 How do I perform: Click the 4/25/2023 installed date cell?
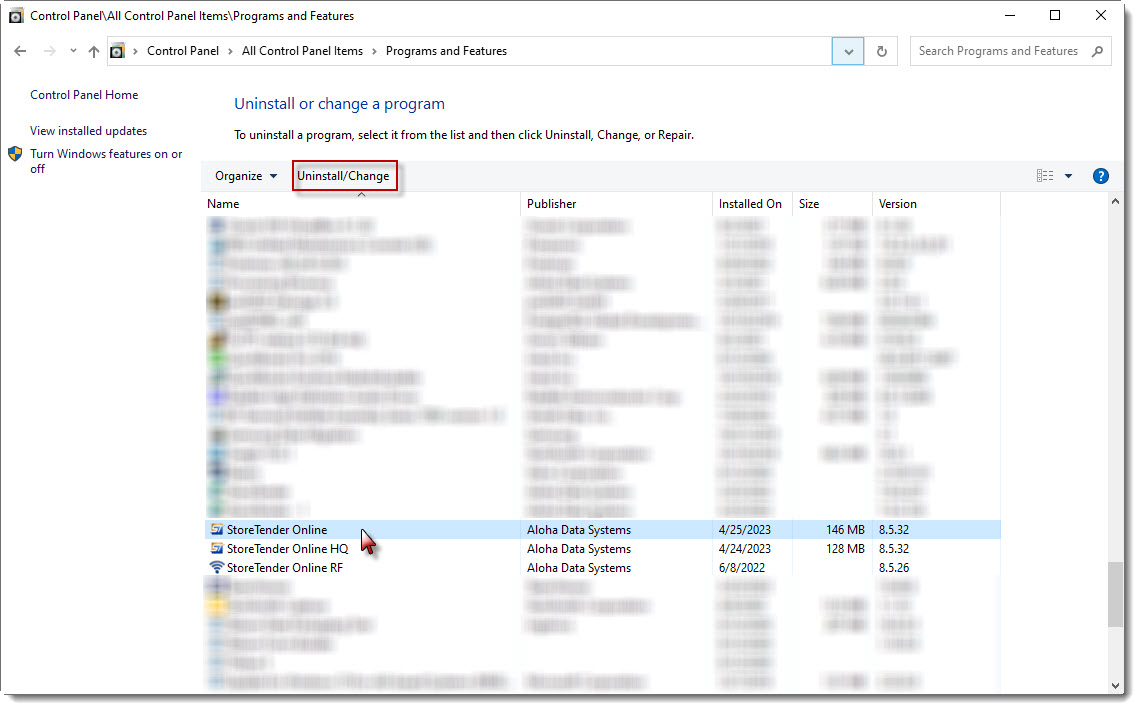click(744, 530)
